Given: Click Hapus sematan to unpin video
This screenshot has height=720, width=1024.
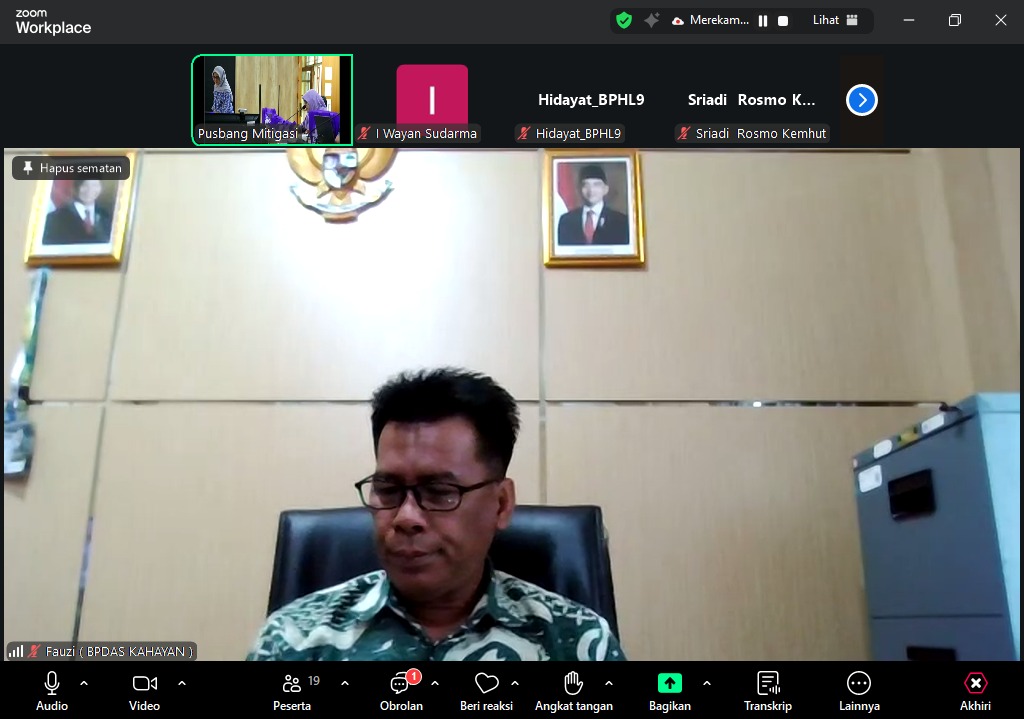Looking at the screenshot, I should [x=71, y=168].
